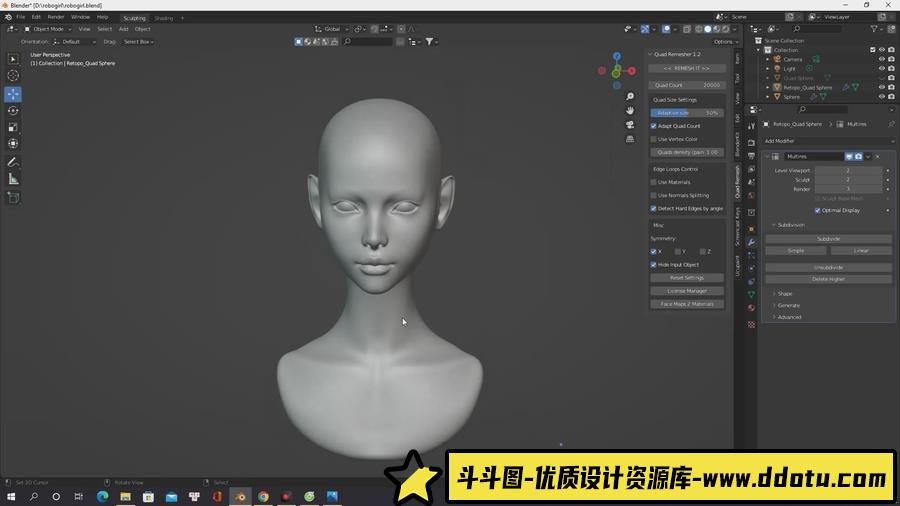The height and width of the screenshot is (506, 900).
Task: Open the Material properties tab
Action: click(x=751, y=308)
